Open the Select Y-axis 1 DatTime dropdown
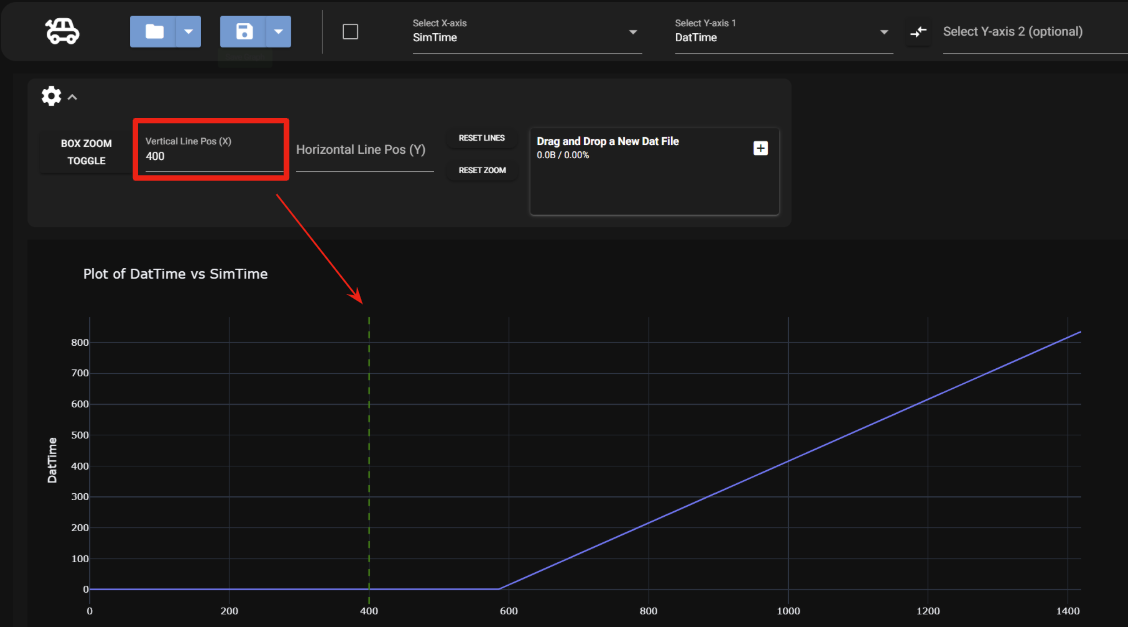The width and height of the screenshot is (1128, 627). 782,37
